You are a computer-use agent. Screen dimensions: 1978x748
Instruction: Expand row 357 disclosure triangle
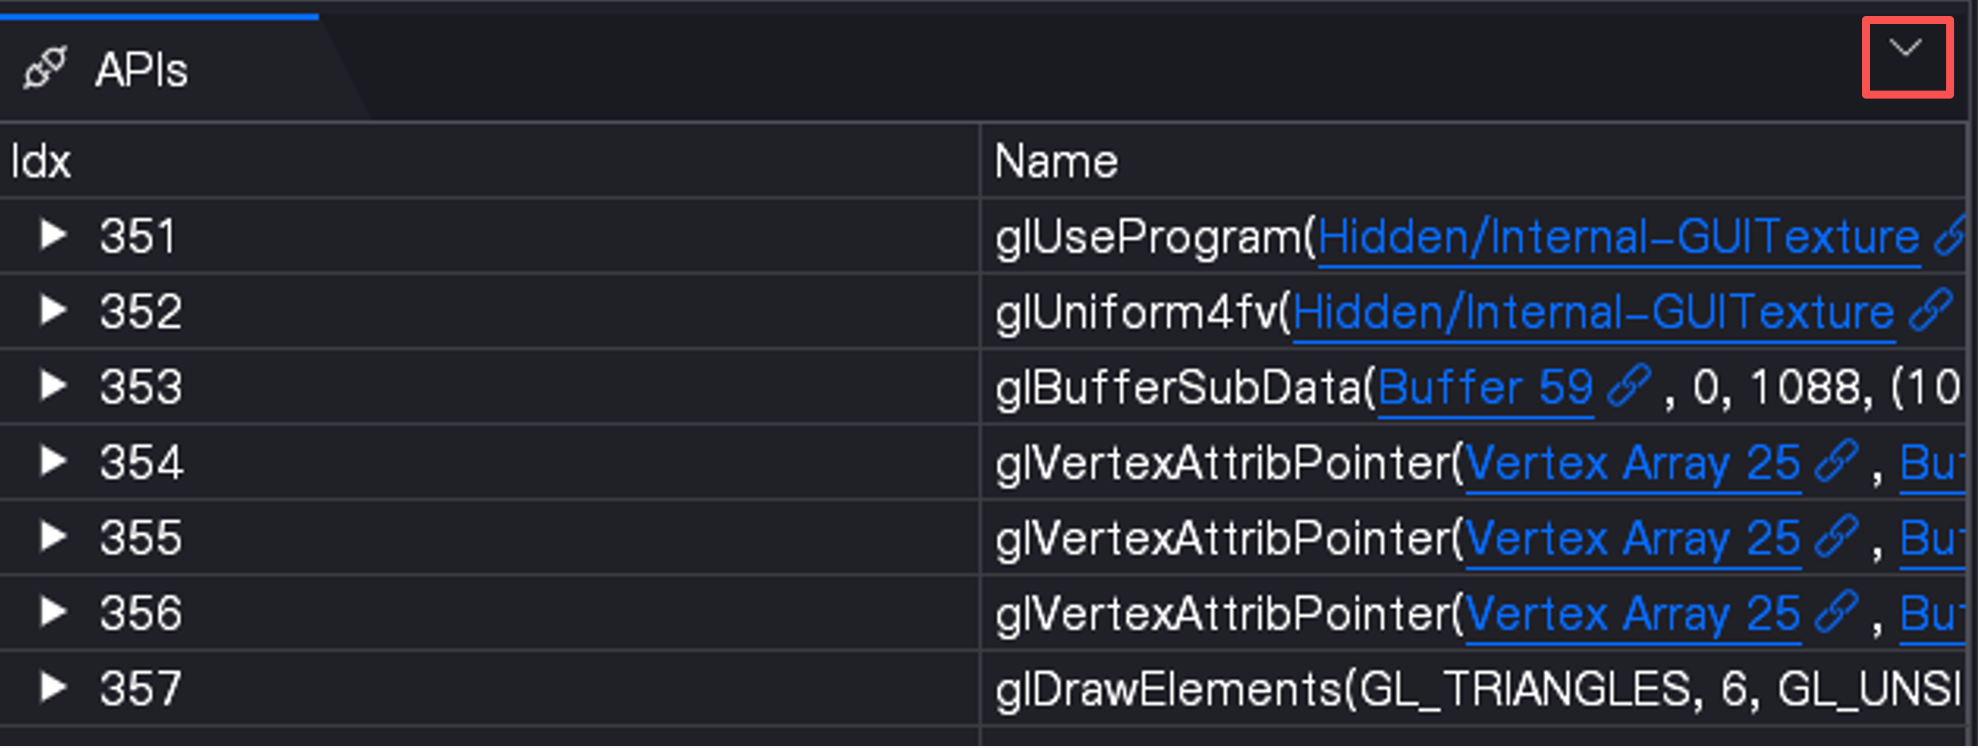(53, 687)
